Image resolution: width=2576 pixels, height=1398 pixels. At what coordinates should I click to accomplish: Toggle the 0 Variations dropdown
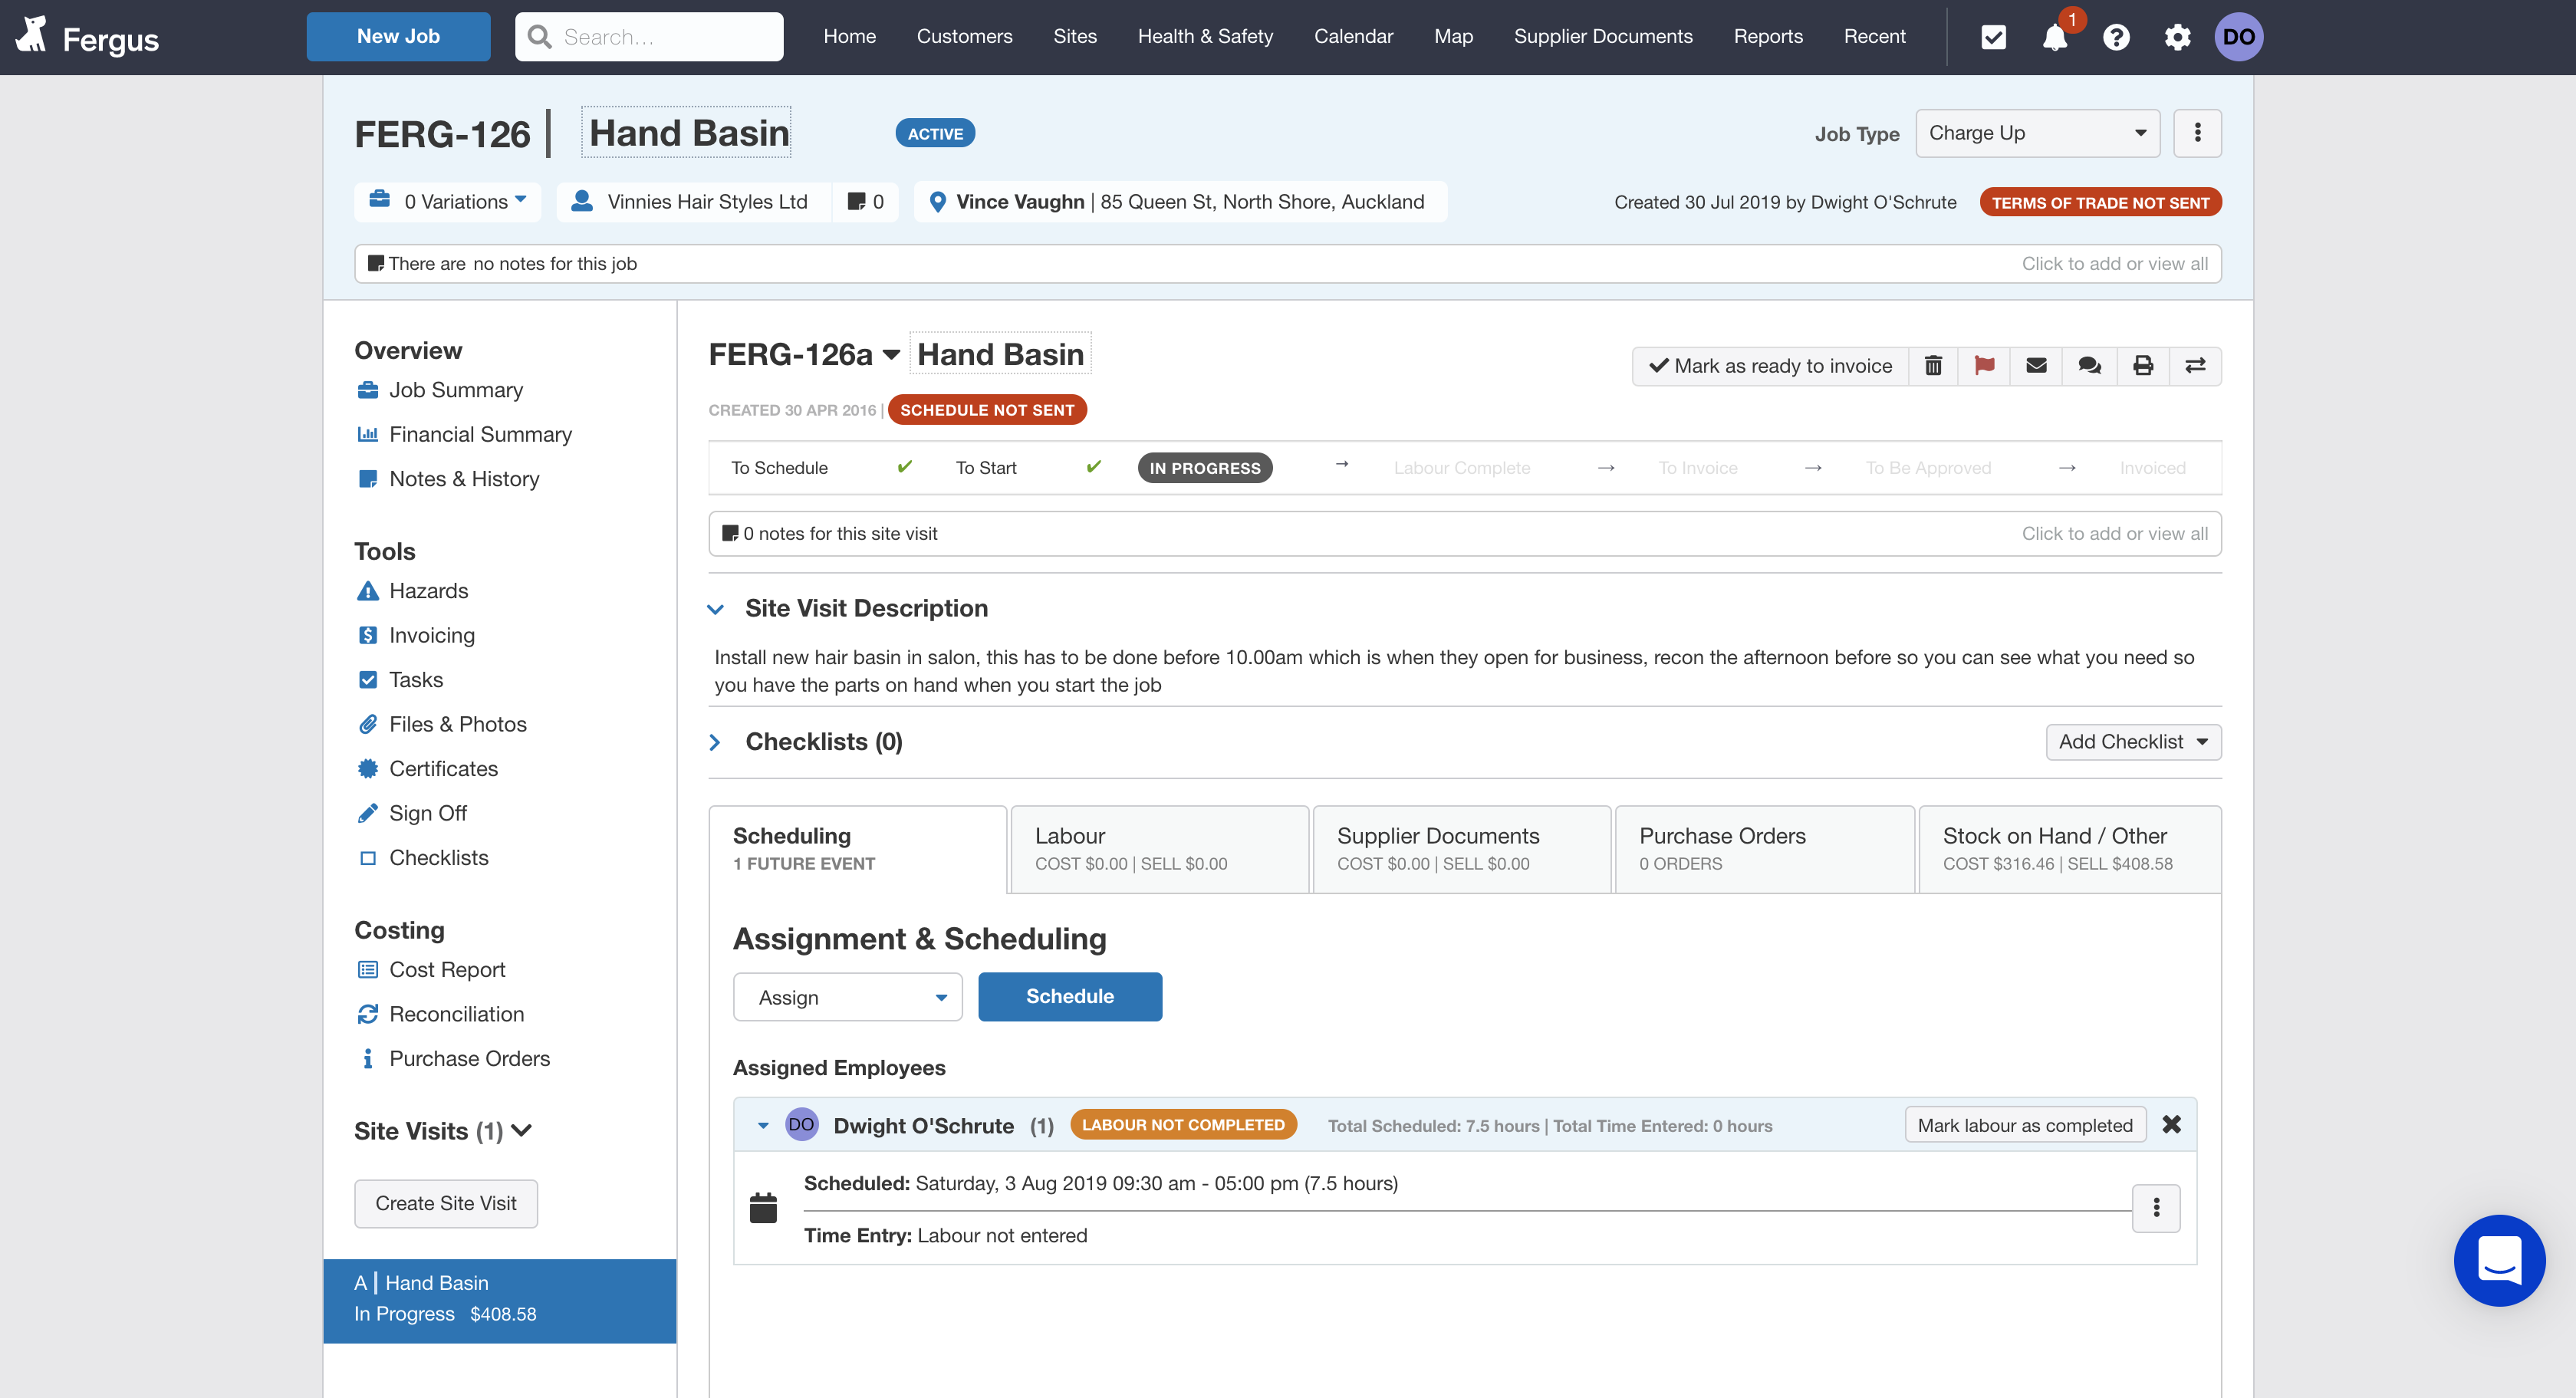451,202
